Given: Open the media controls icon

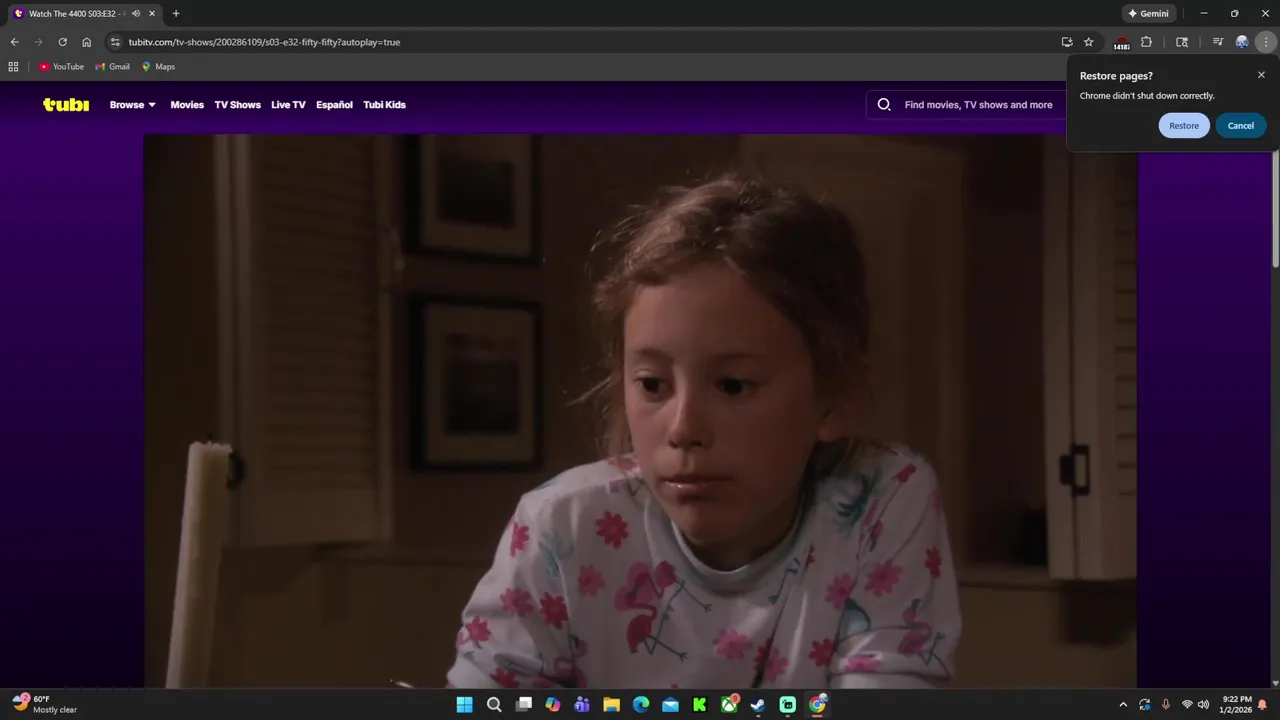Looking at the screenshot, I should (x=1217, y=42).
